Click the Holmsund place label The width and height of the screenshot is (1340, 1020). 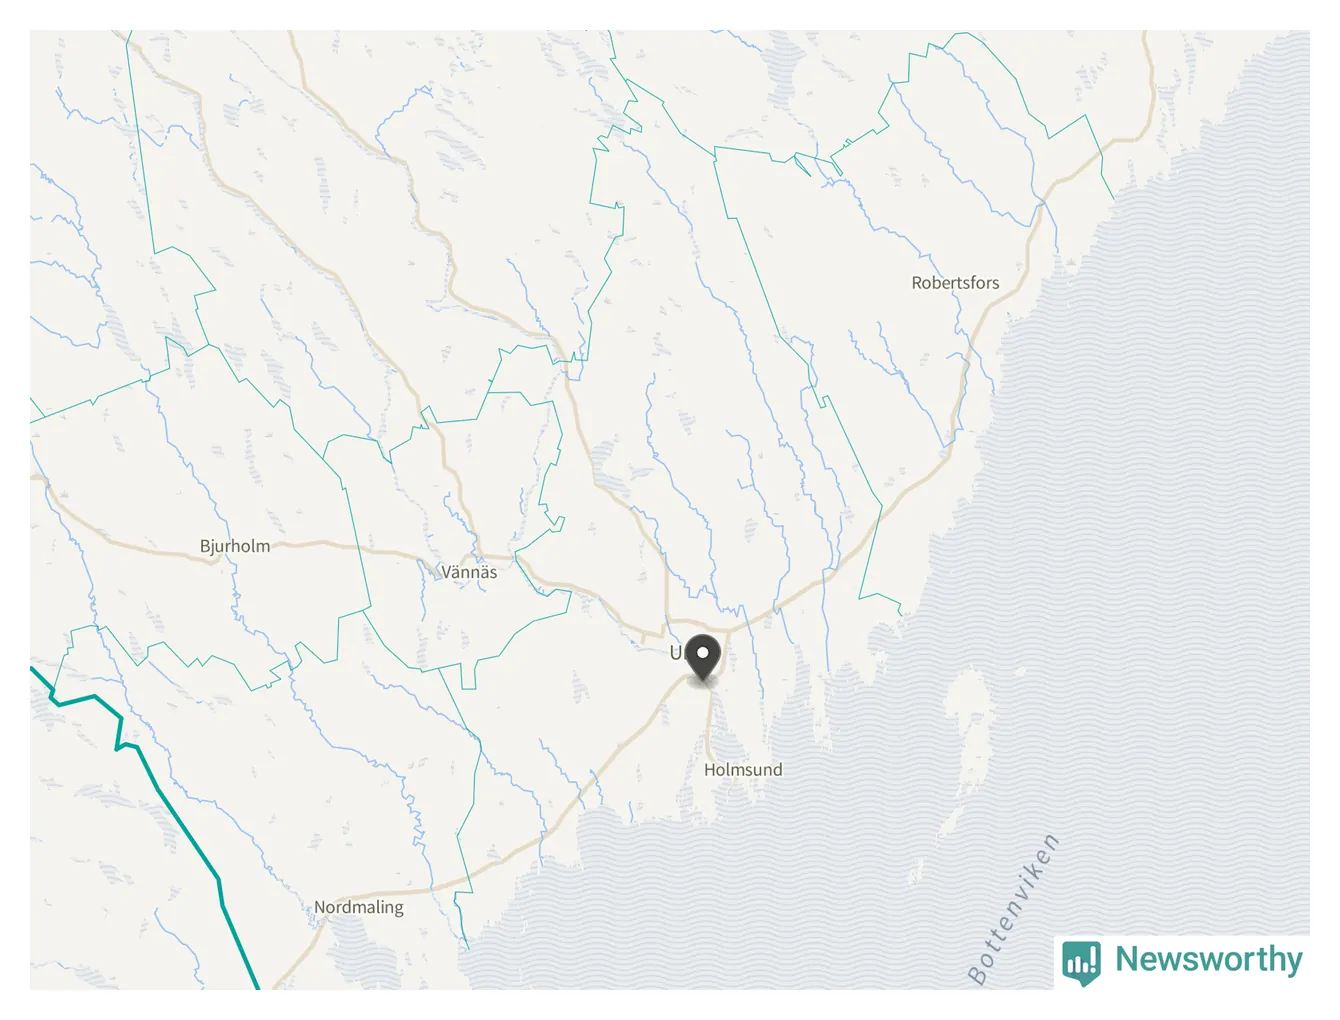click(x=743, y=770)
